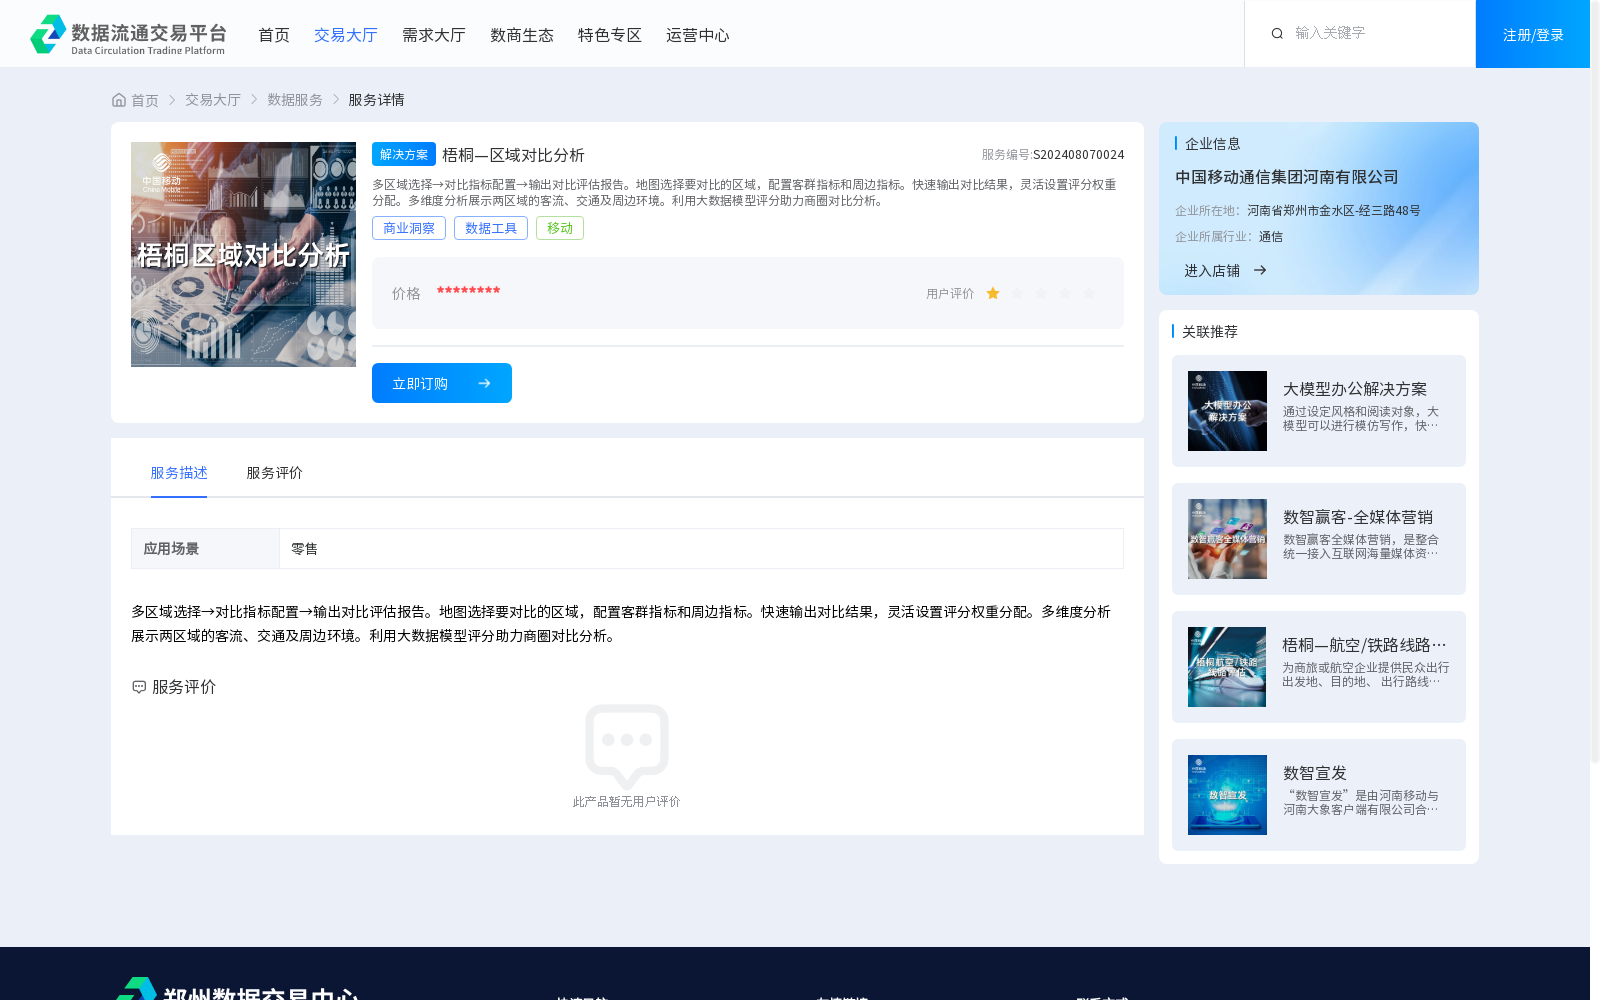Open the 梧桐—航空/铁路线路 recommendation title

coord(1364,645)
